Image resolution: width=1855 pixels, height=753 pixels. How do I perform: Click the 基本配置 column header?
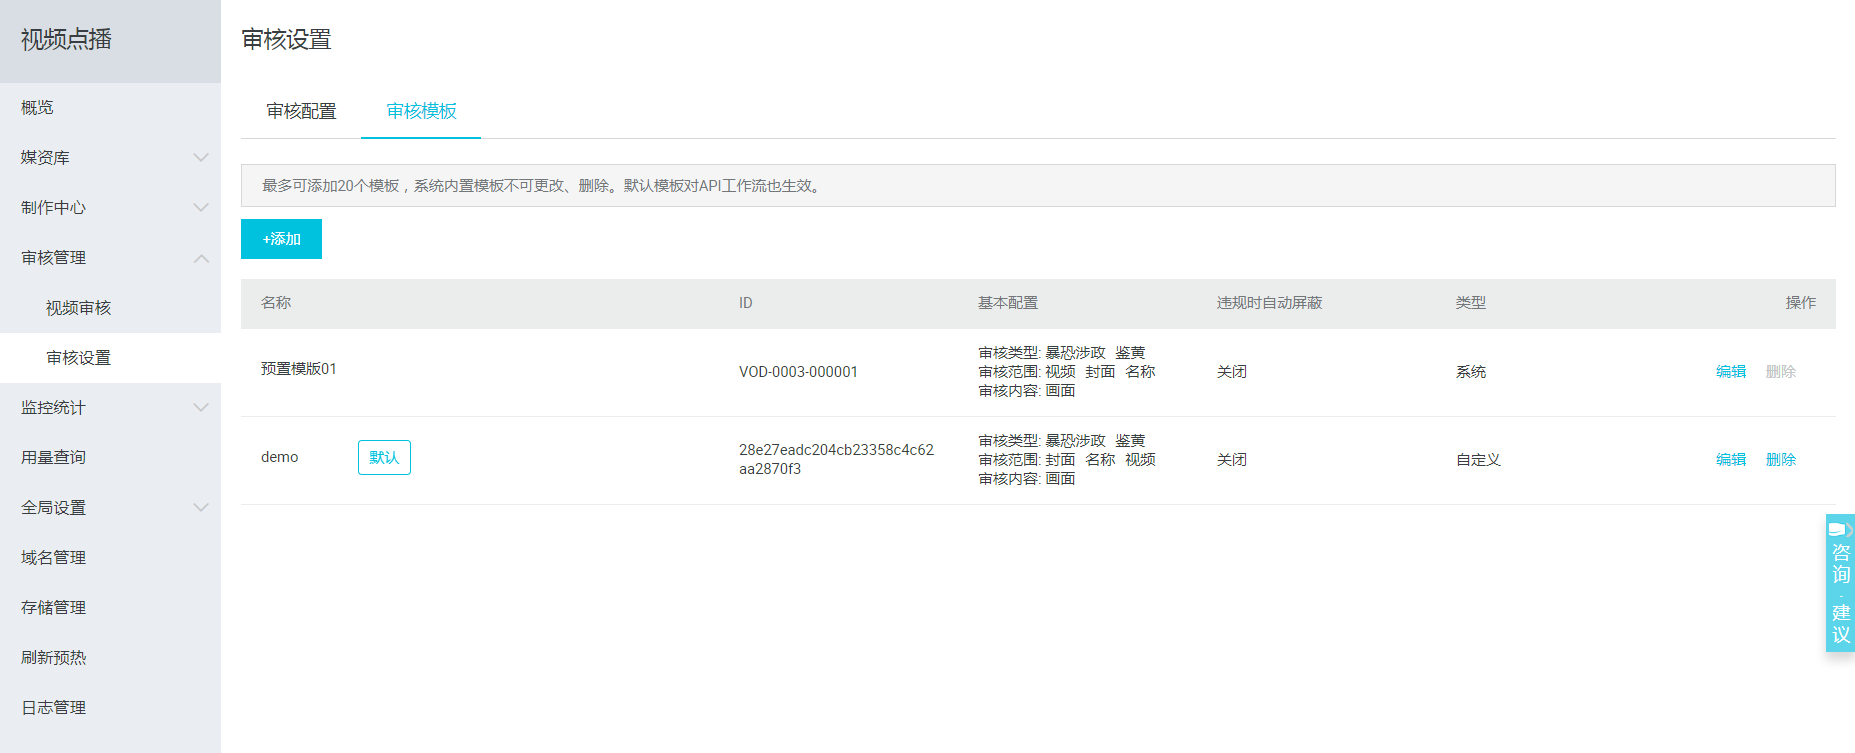pyautogui.click(x=1008, y=302)
